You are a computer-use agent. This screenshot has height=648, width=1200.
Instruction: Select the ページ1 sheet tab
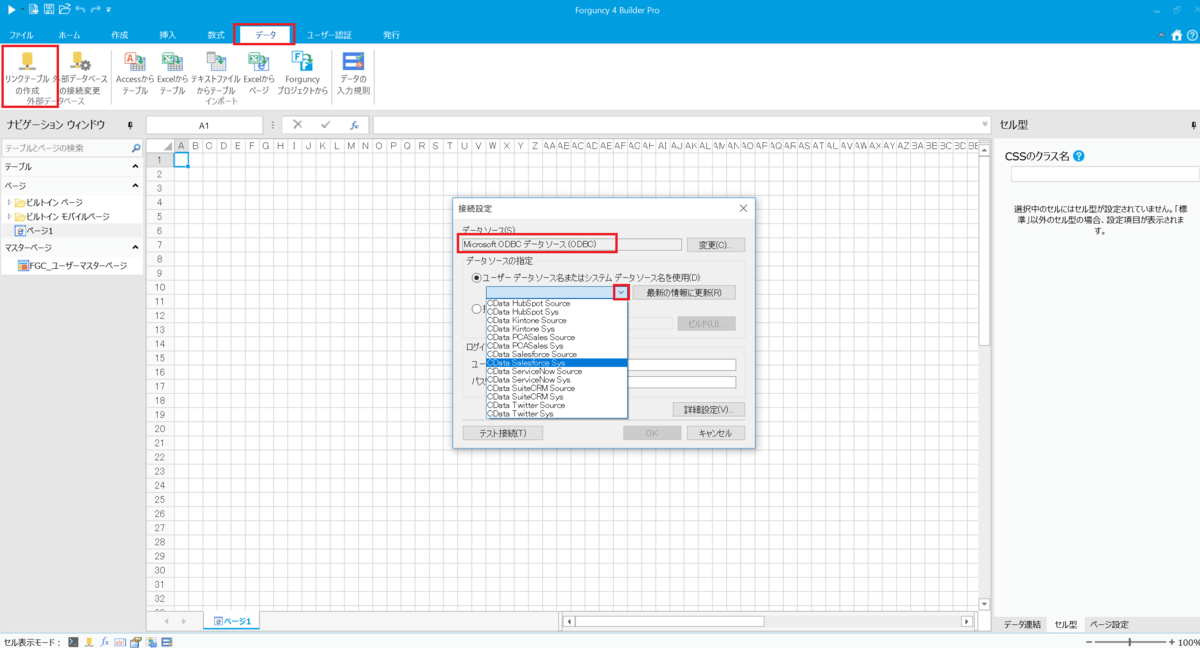[x=232, y=621]
